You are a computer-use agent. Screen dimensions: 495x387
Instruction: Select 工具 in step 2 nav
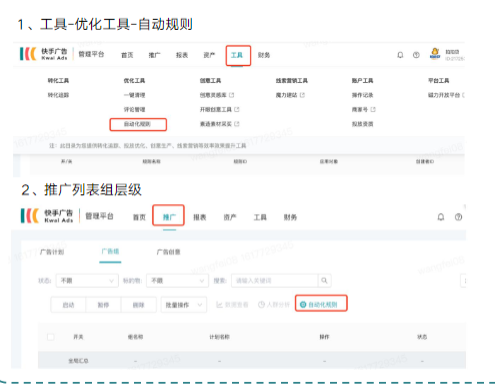click(x=260, y=217)
